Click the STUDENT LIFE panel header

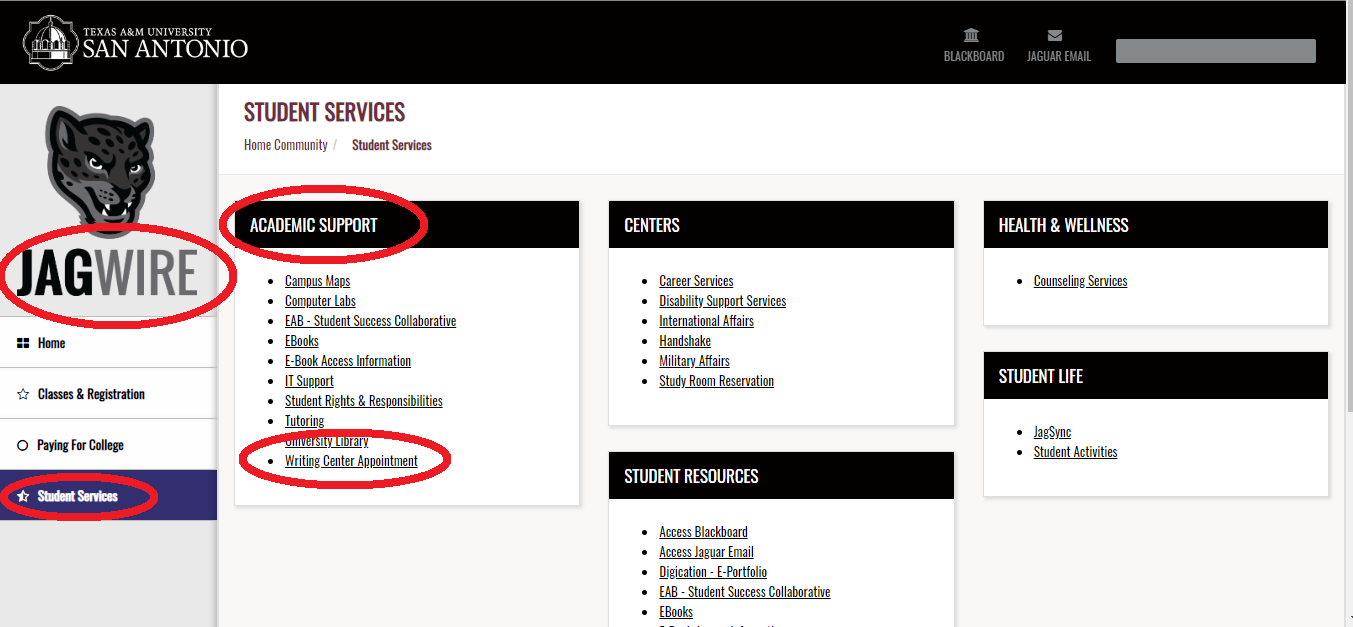click(1156, 376)
